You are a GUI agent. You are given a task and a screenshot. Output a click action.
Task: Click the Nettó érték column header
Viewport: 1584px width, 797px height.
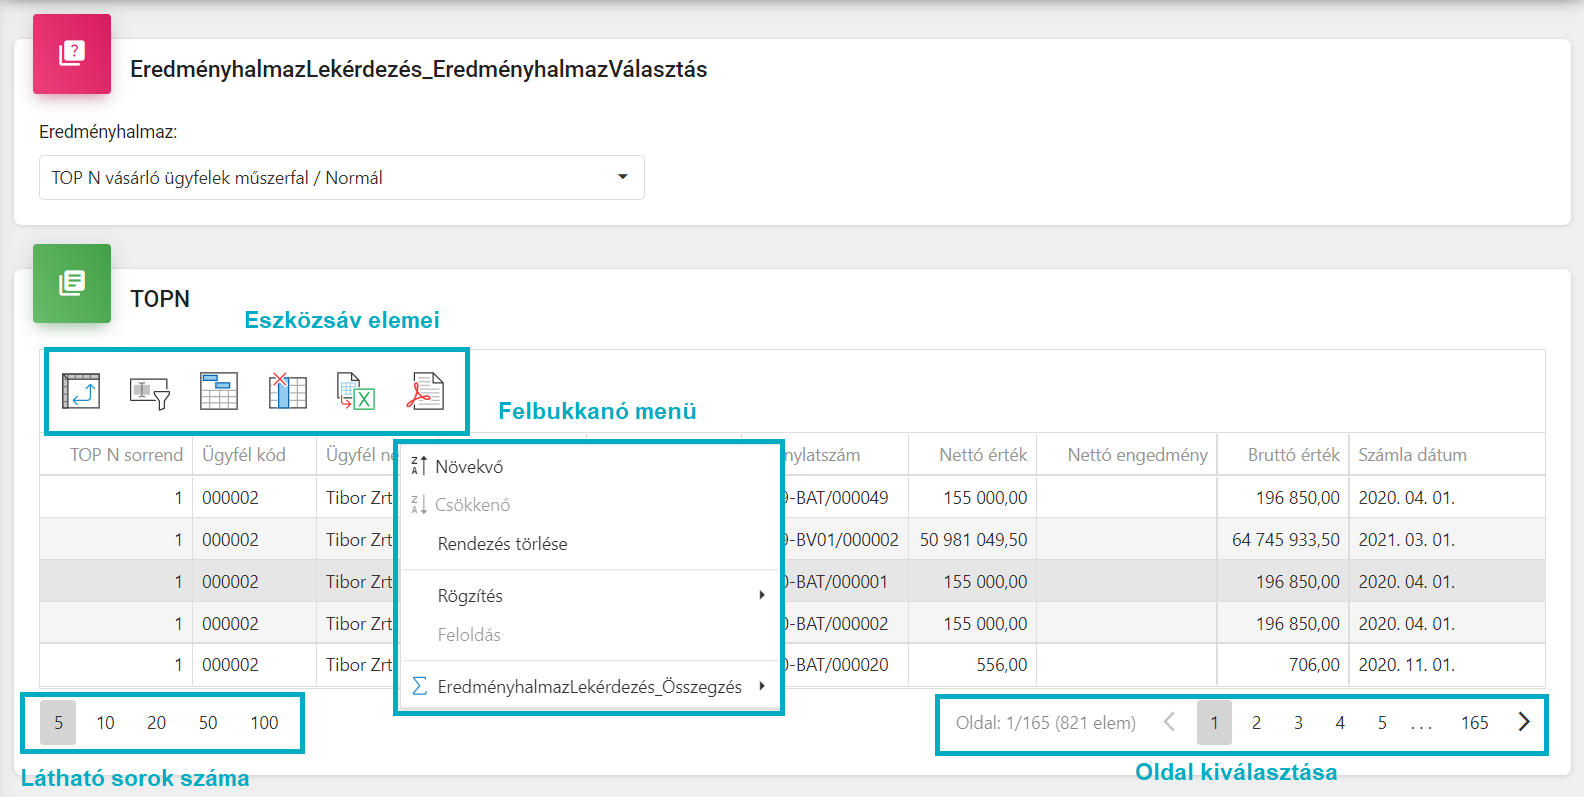coord(972,455)
